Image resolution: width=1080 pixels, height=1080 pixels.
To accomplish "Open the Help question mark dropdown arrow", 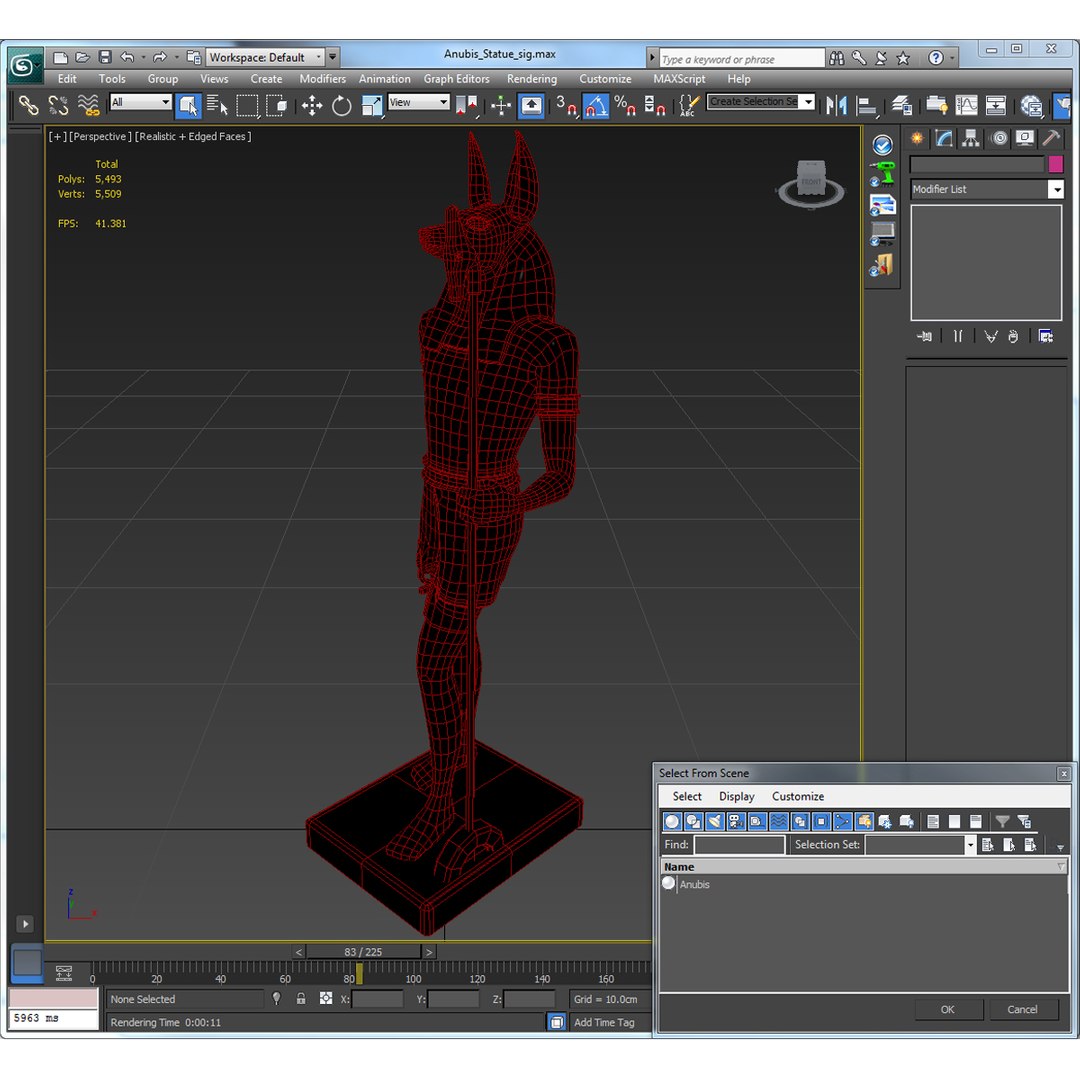I will 953,59.
